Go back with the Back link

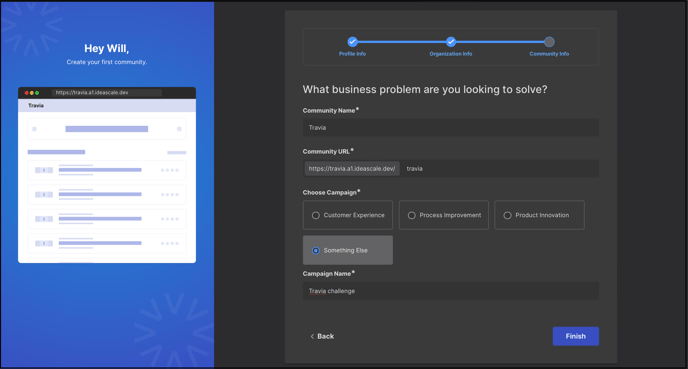click(x=322, y=336)
